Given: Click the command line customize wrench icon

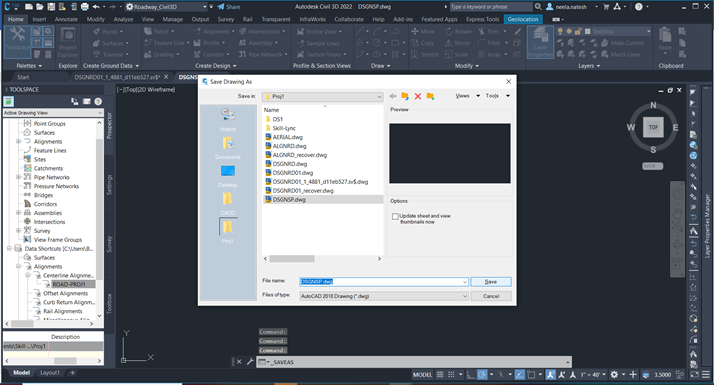Looking at the screenshot, I should tap(250, 362).
